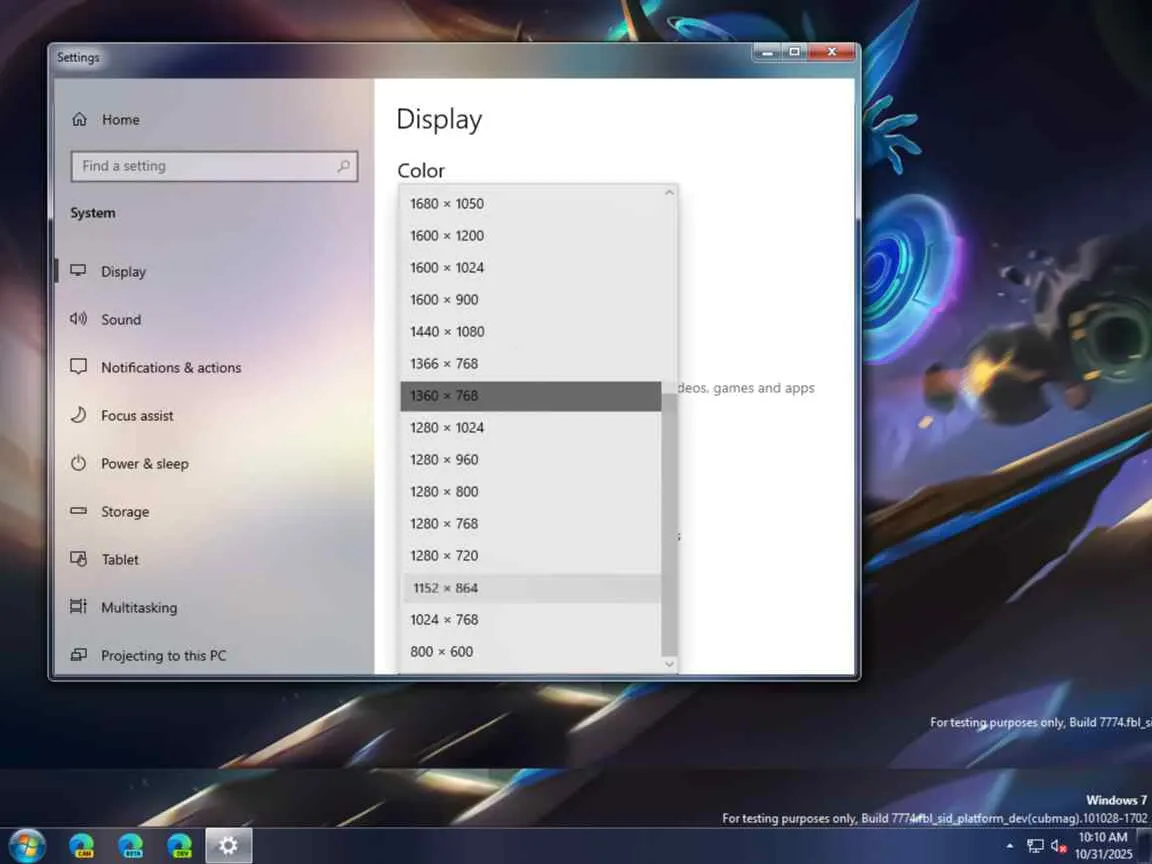Open the muted volume tray icon
1152x864 pixels.
1058,846
